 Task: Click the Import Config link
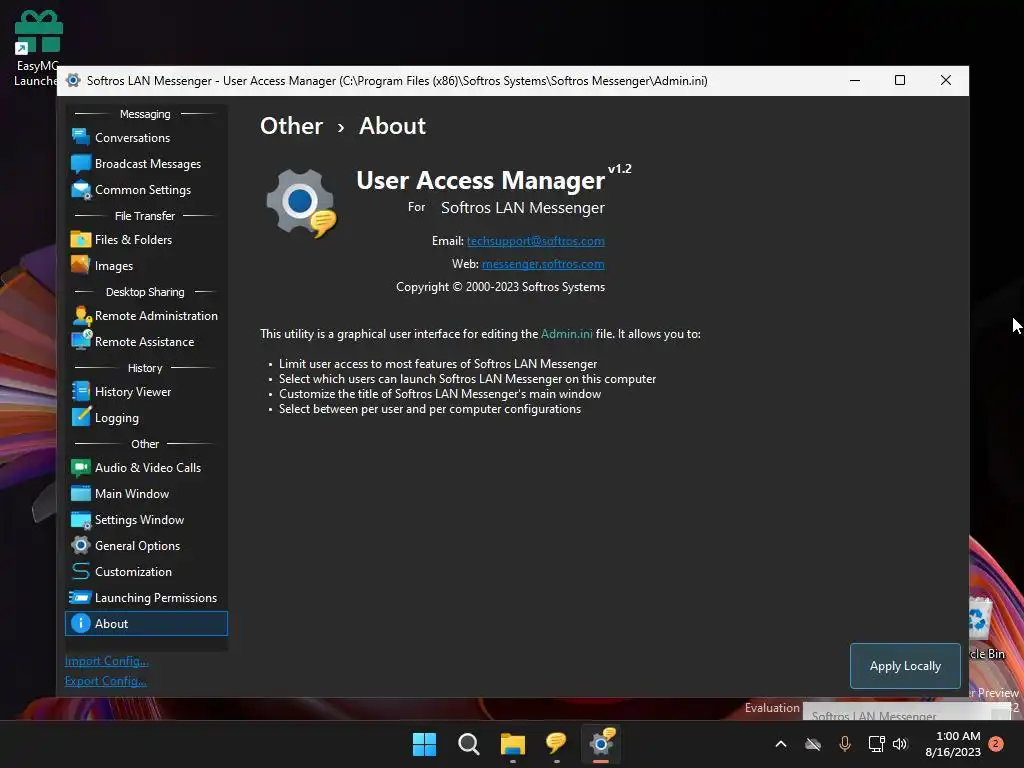[106, 661]
